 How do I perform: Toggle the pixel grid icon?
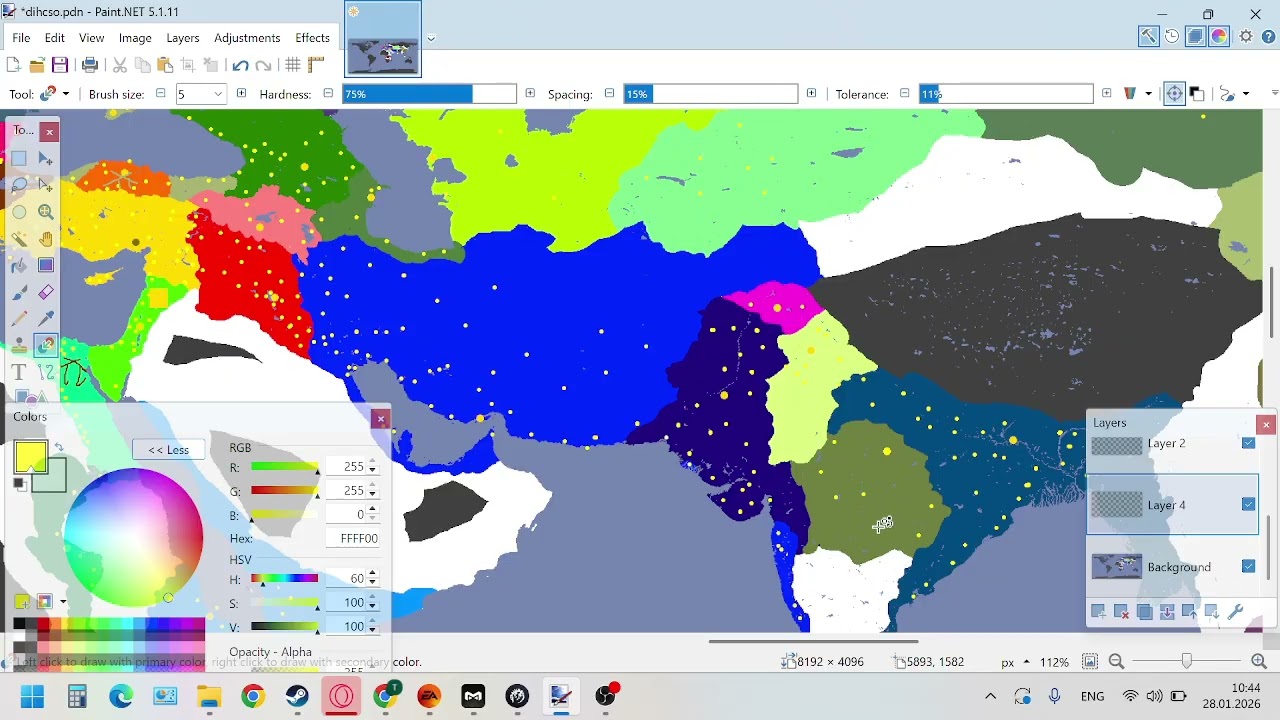293,65
